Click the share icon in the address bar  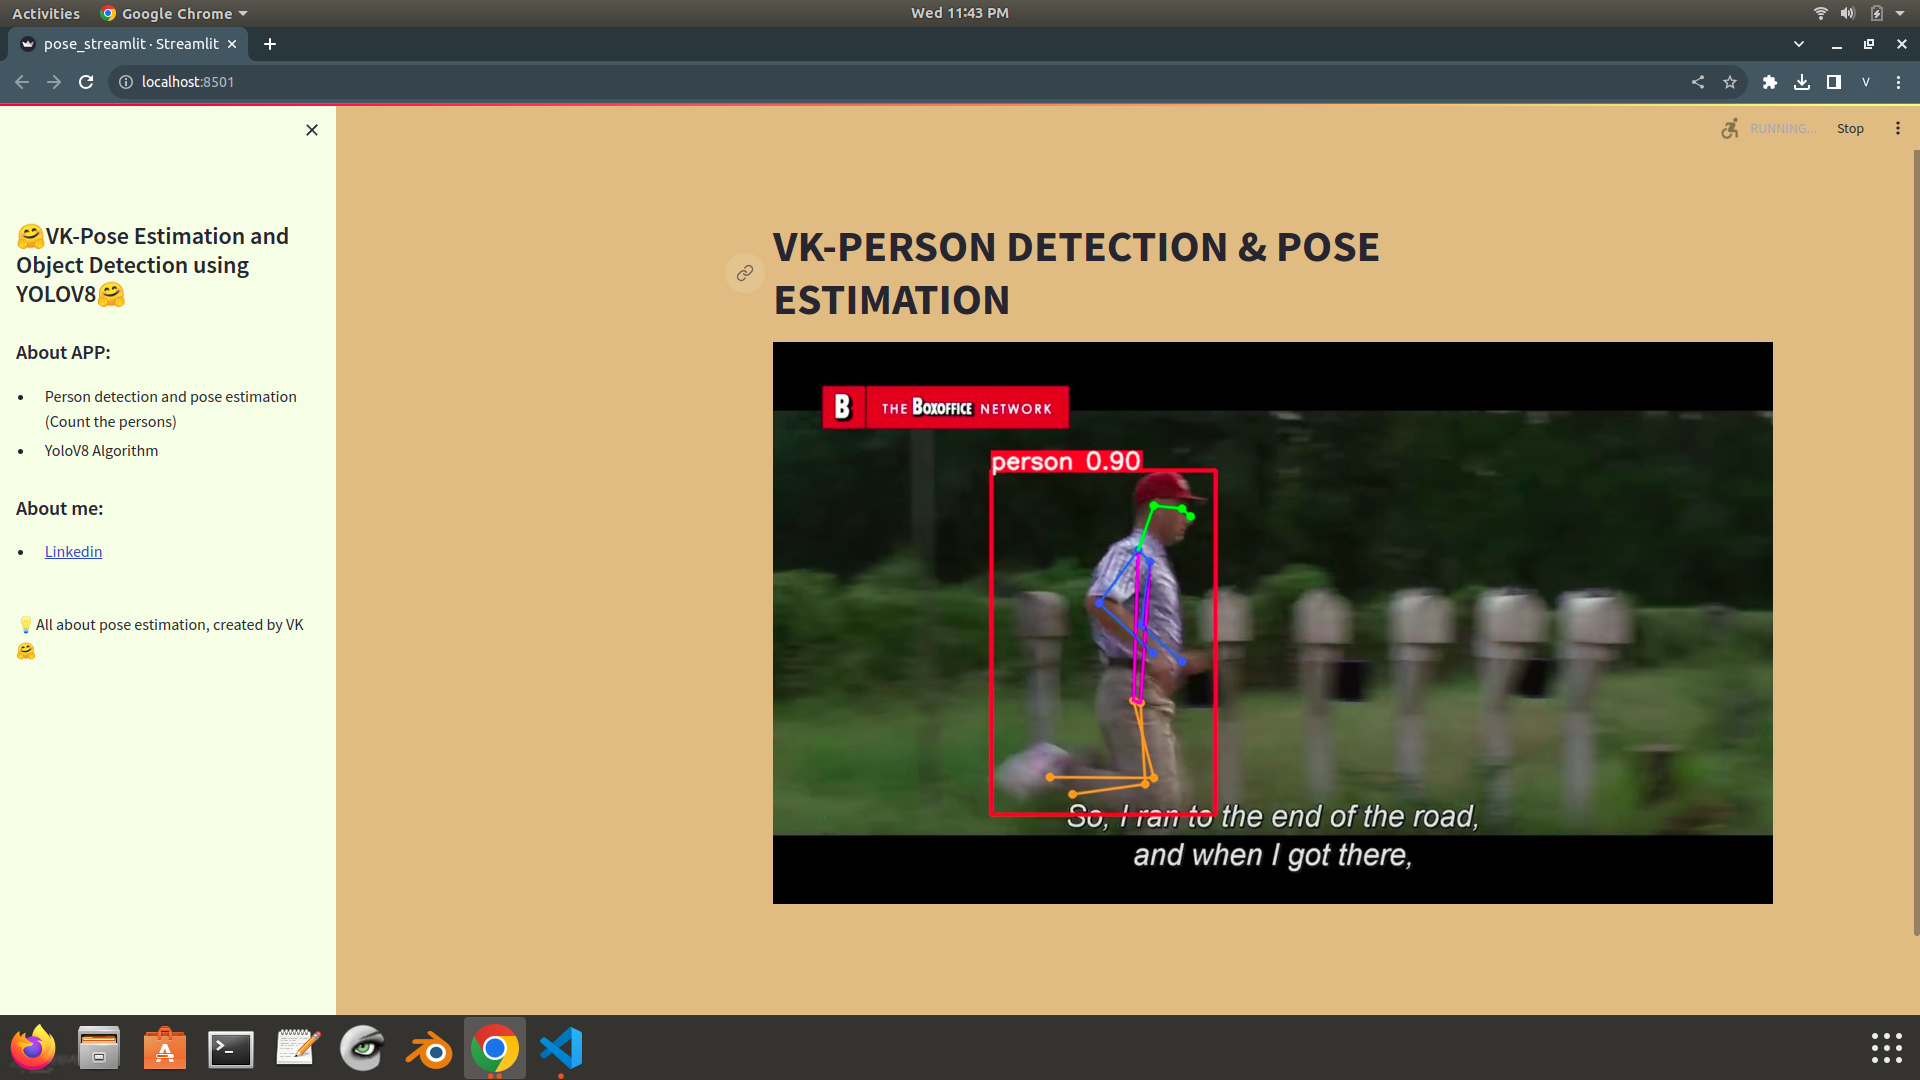[x=1697, y=82]
